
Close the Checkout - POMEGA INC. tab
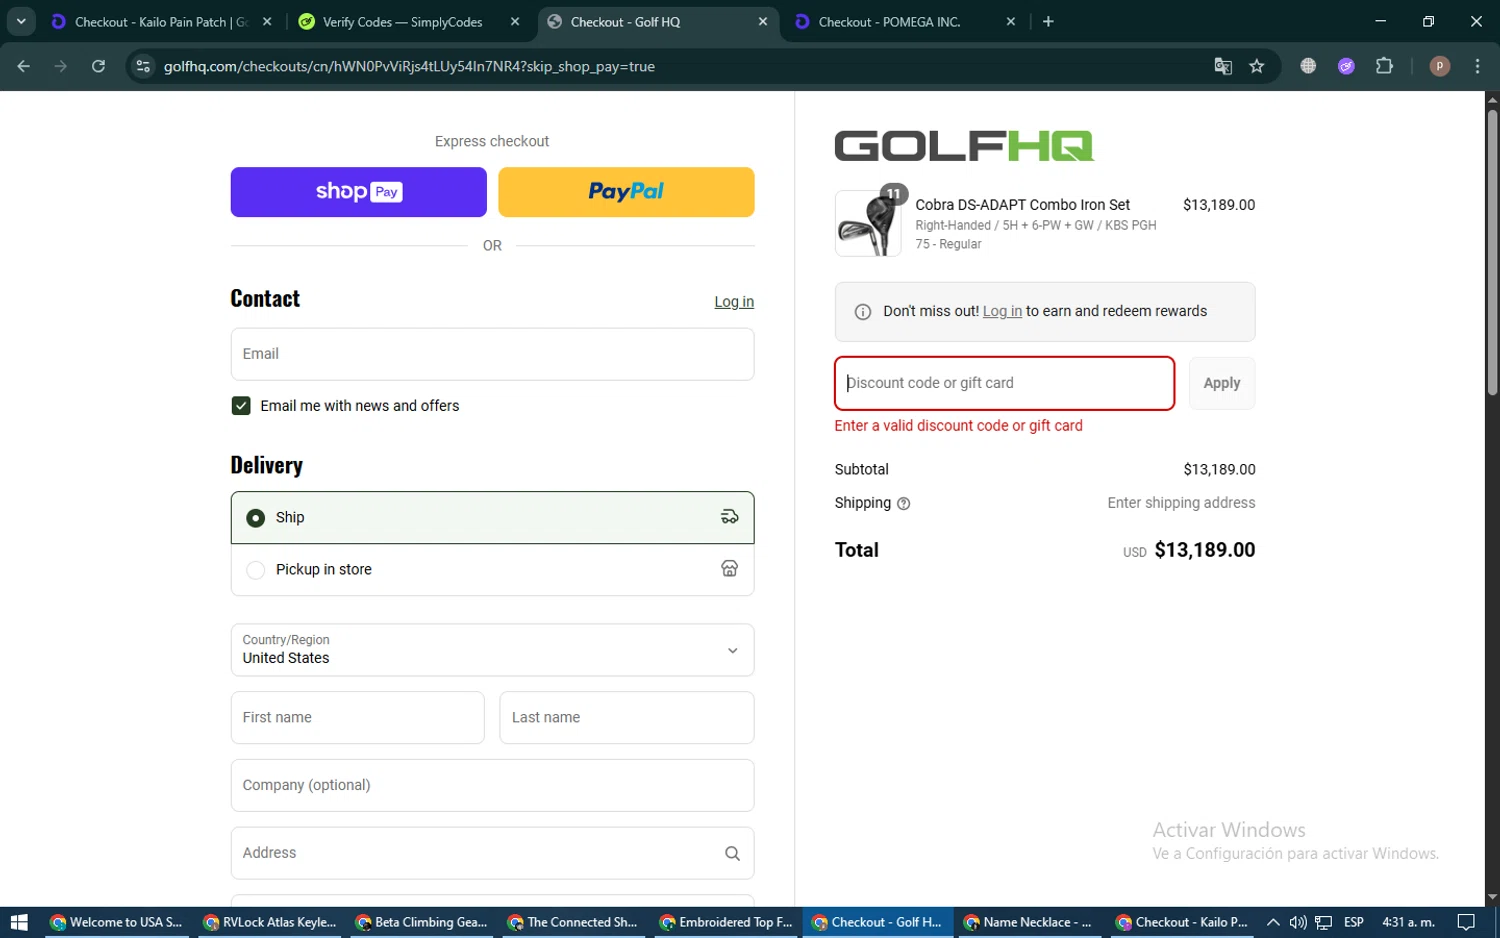[1011, 21]
